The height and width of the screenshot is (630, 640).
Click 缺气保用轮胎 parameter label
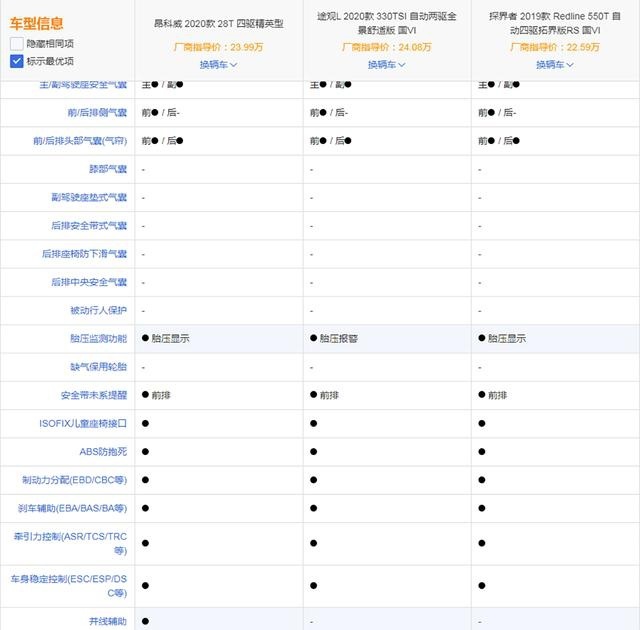98,367
